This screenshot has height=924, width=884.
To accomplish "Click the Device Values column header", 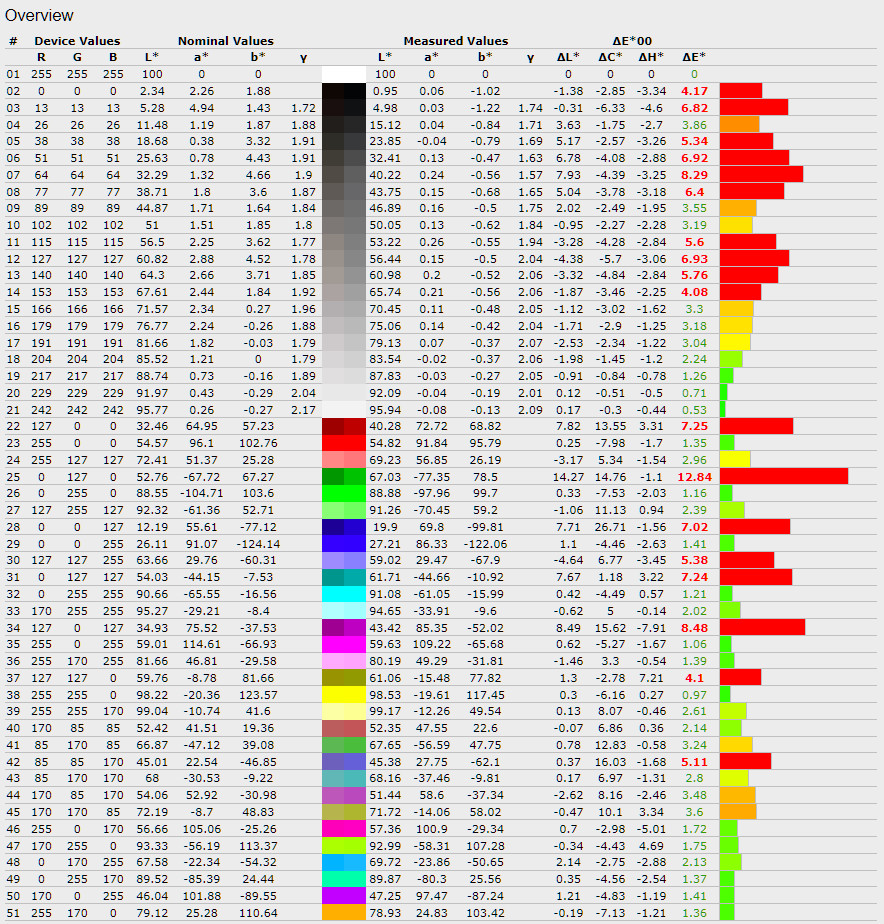I will coord(77,41).
